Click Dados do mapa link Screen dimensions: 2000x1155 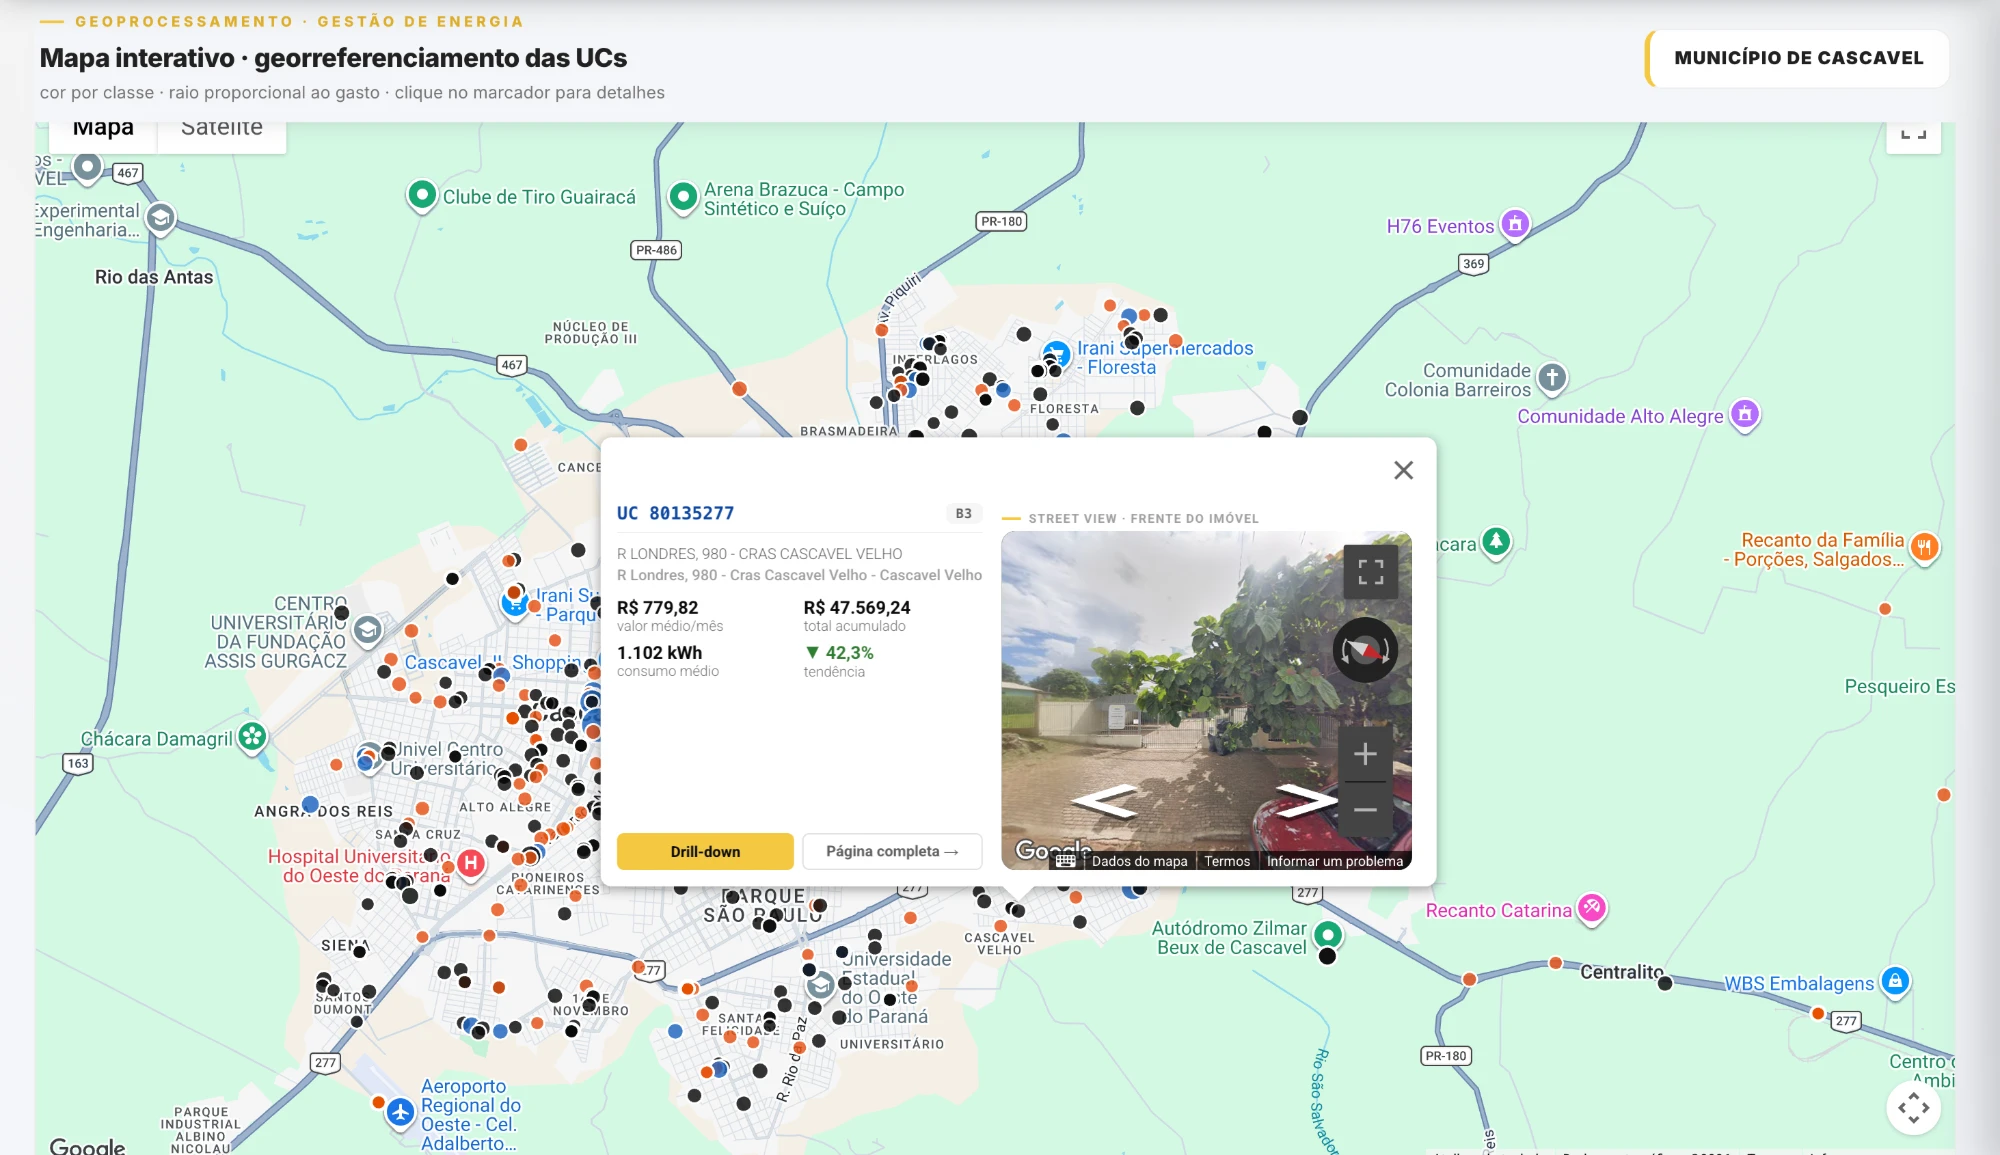pyautogui.click(x=1139, y=861)
